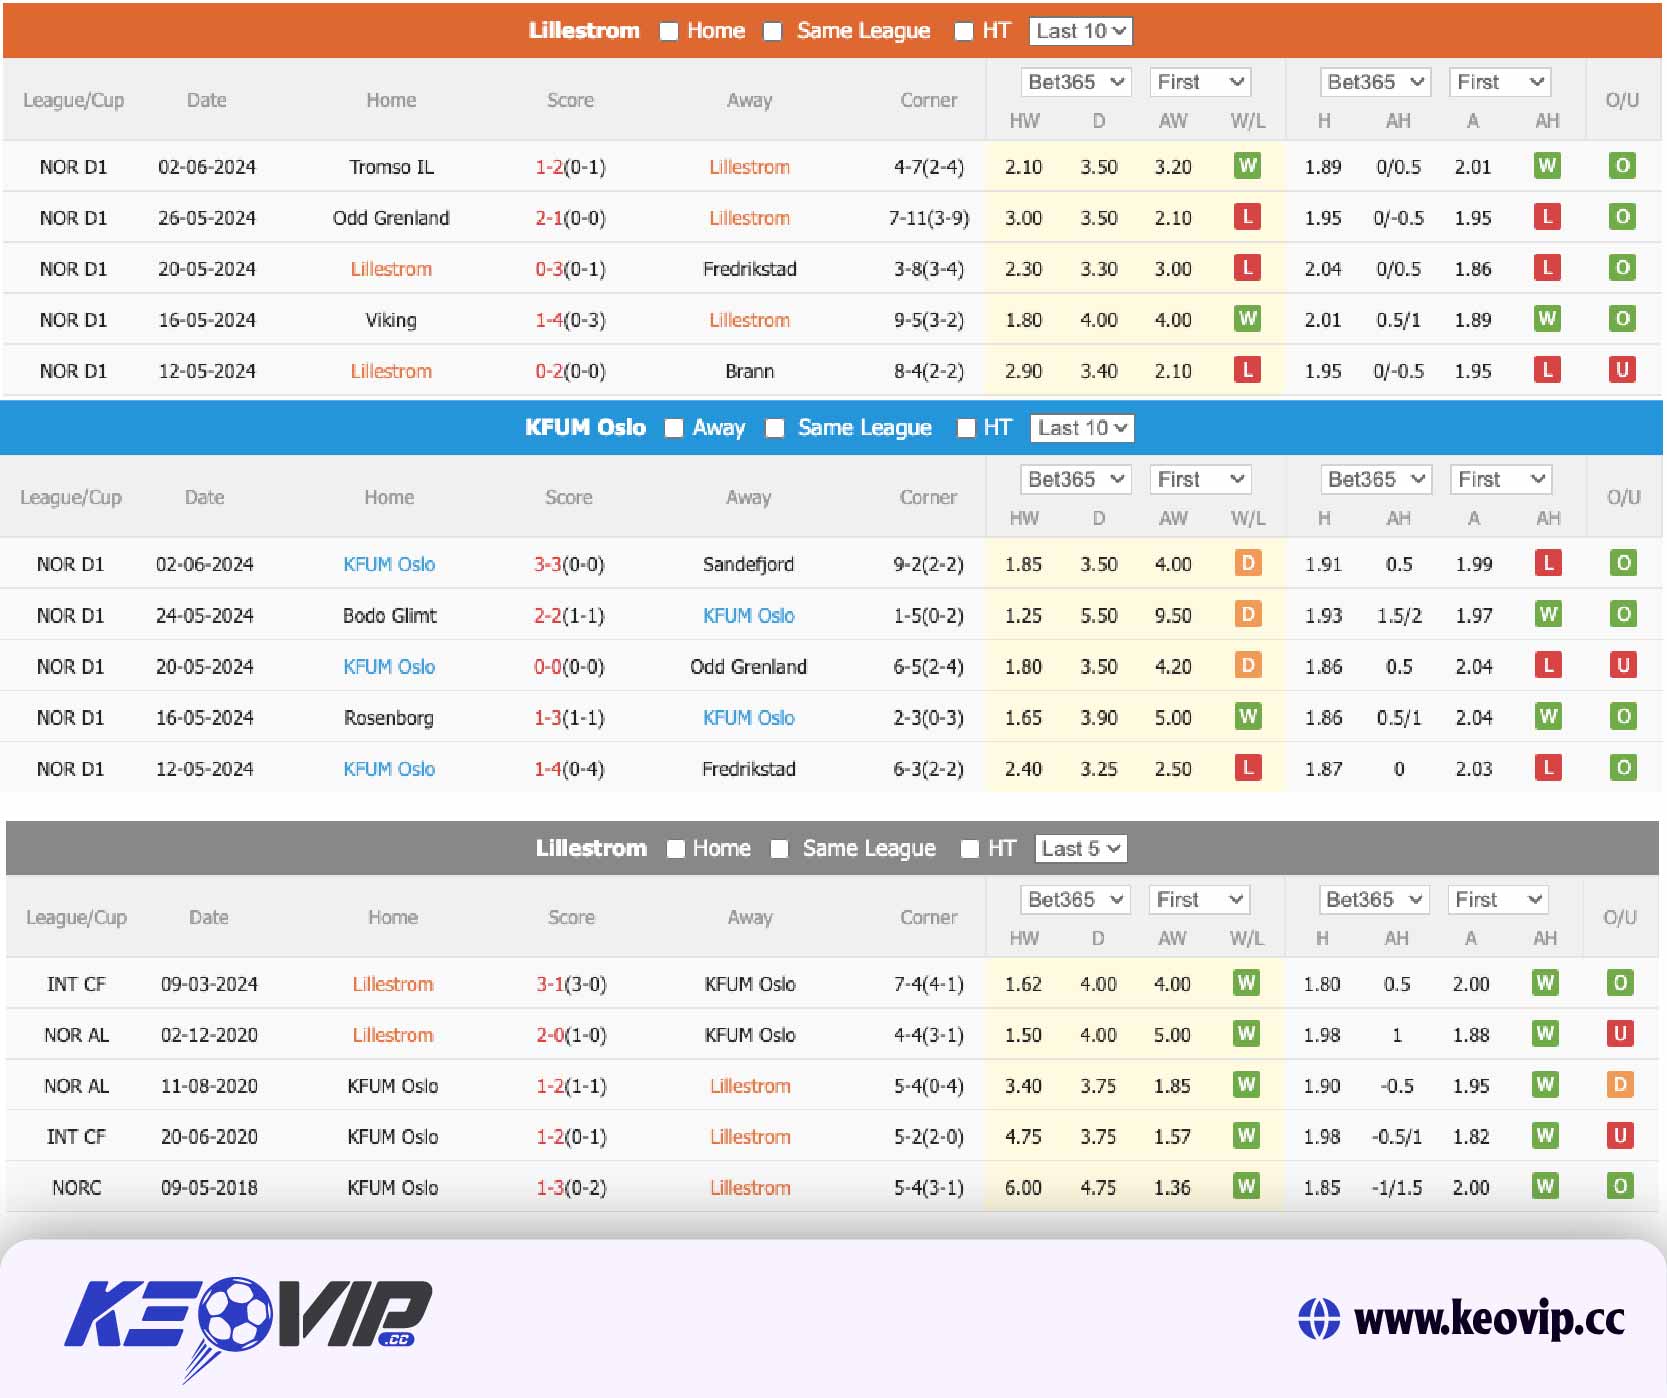Click the orange D over/under badge for 11-08-2020 match

1620,1085
